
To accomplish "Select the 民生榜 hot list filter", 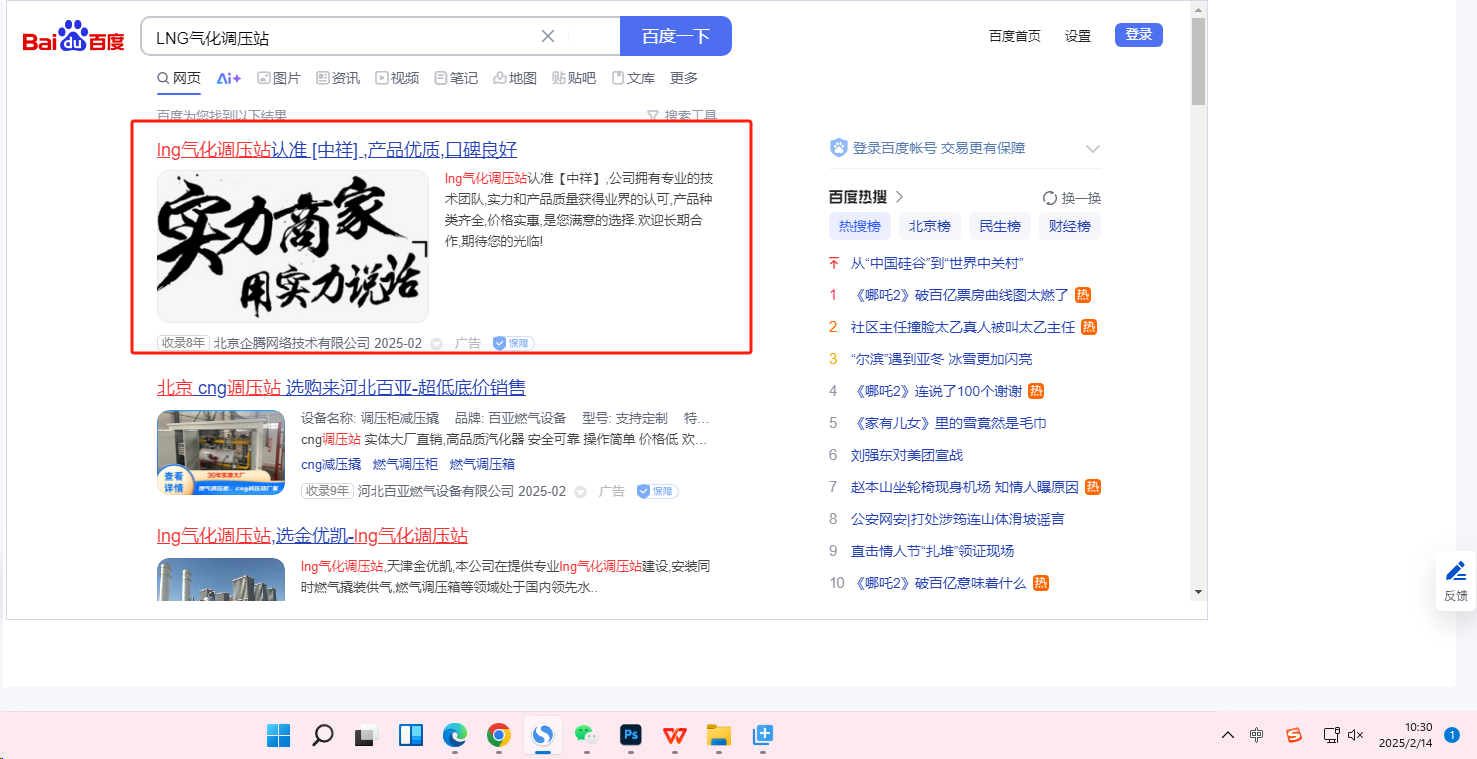I will click(x=999, y=226).
